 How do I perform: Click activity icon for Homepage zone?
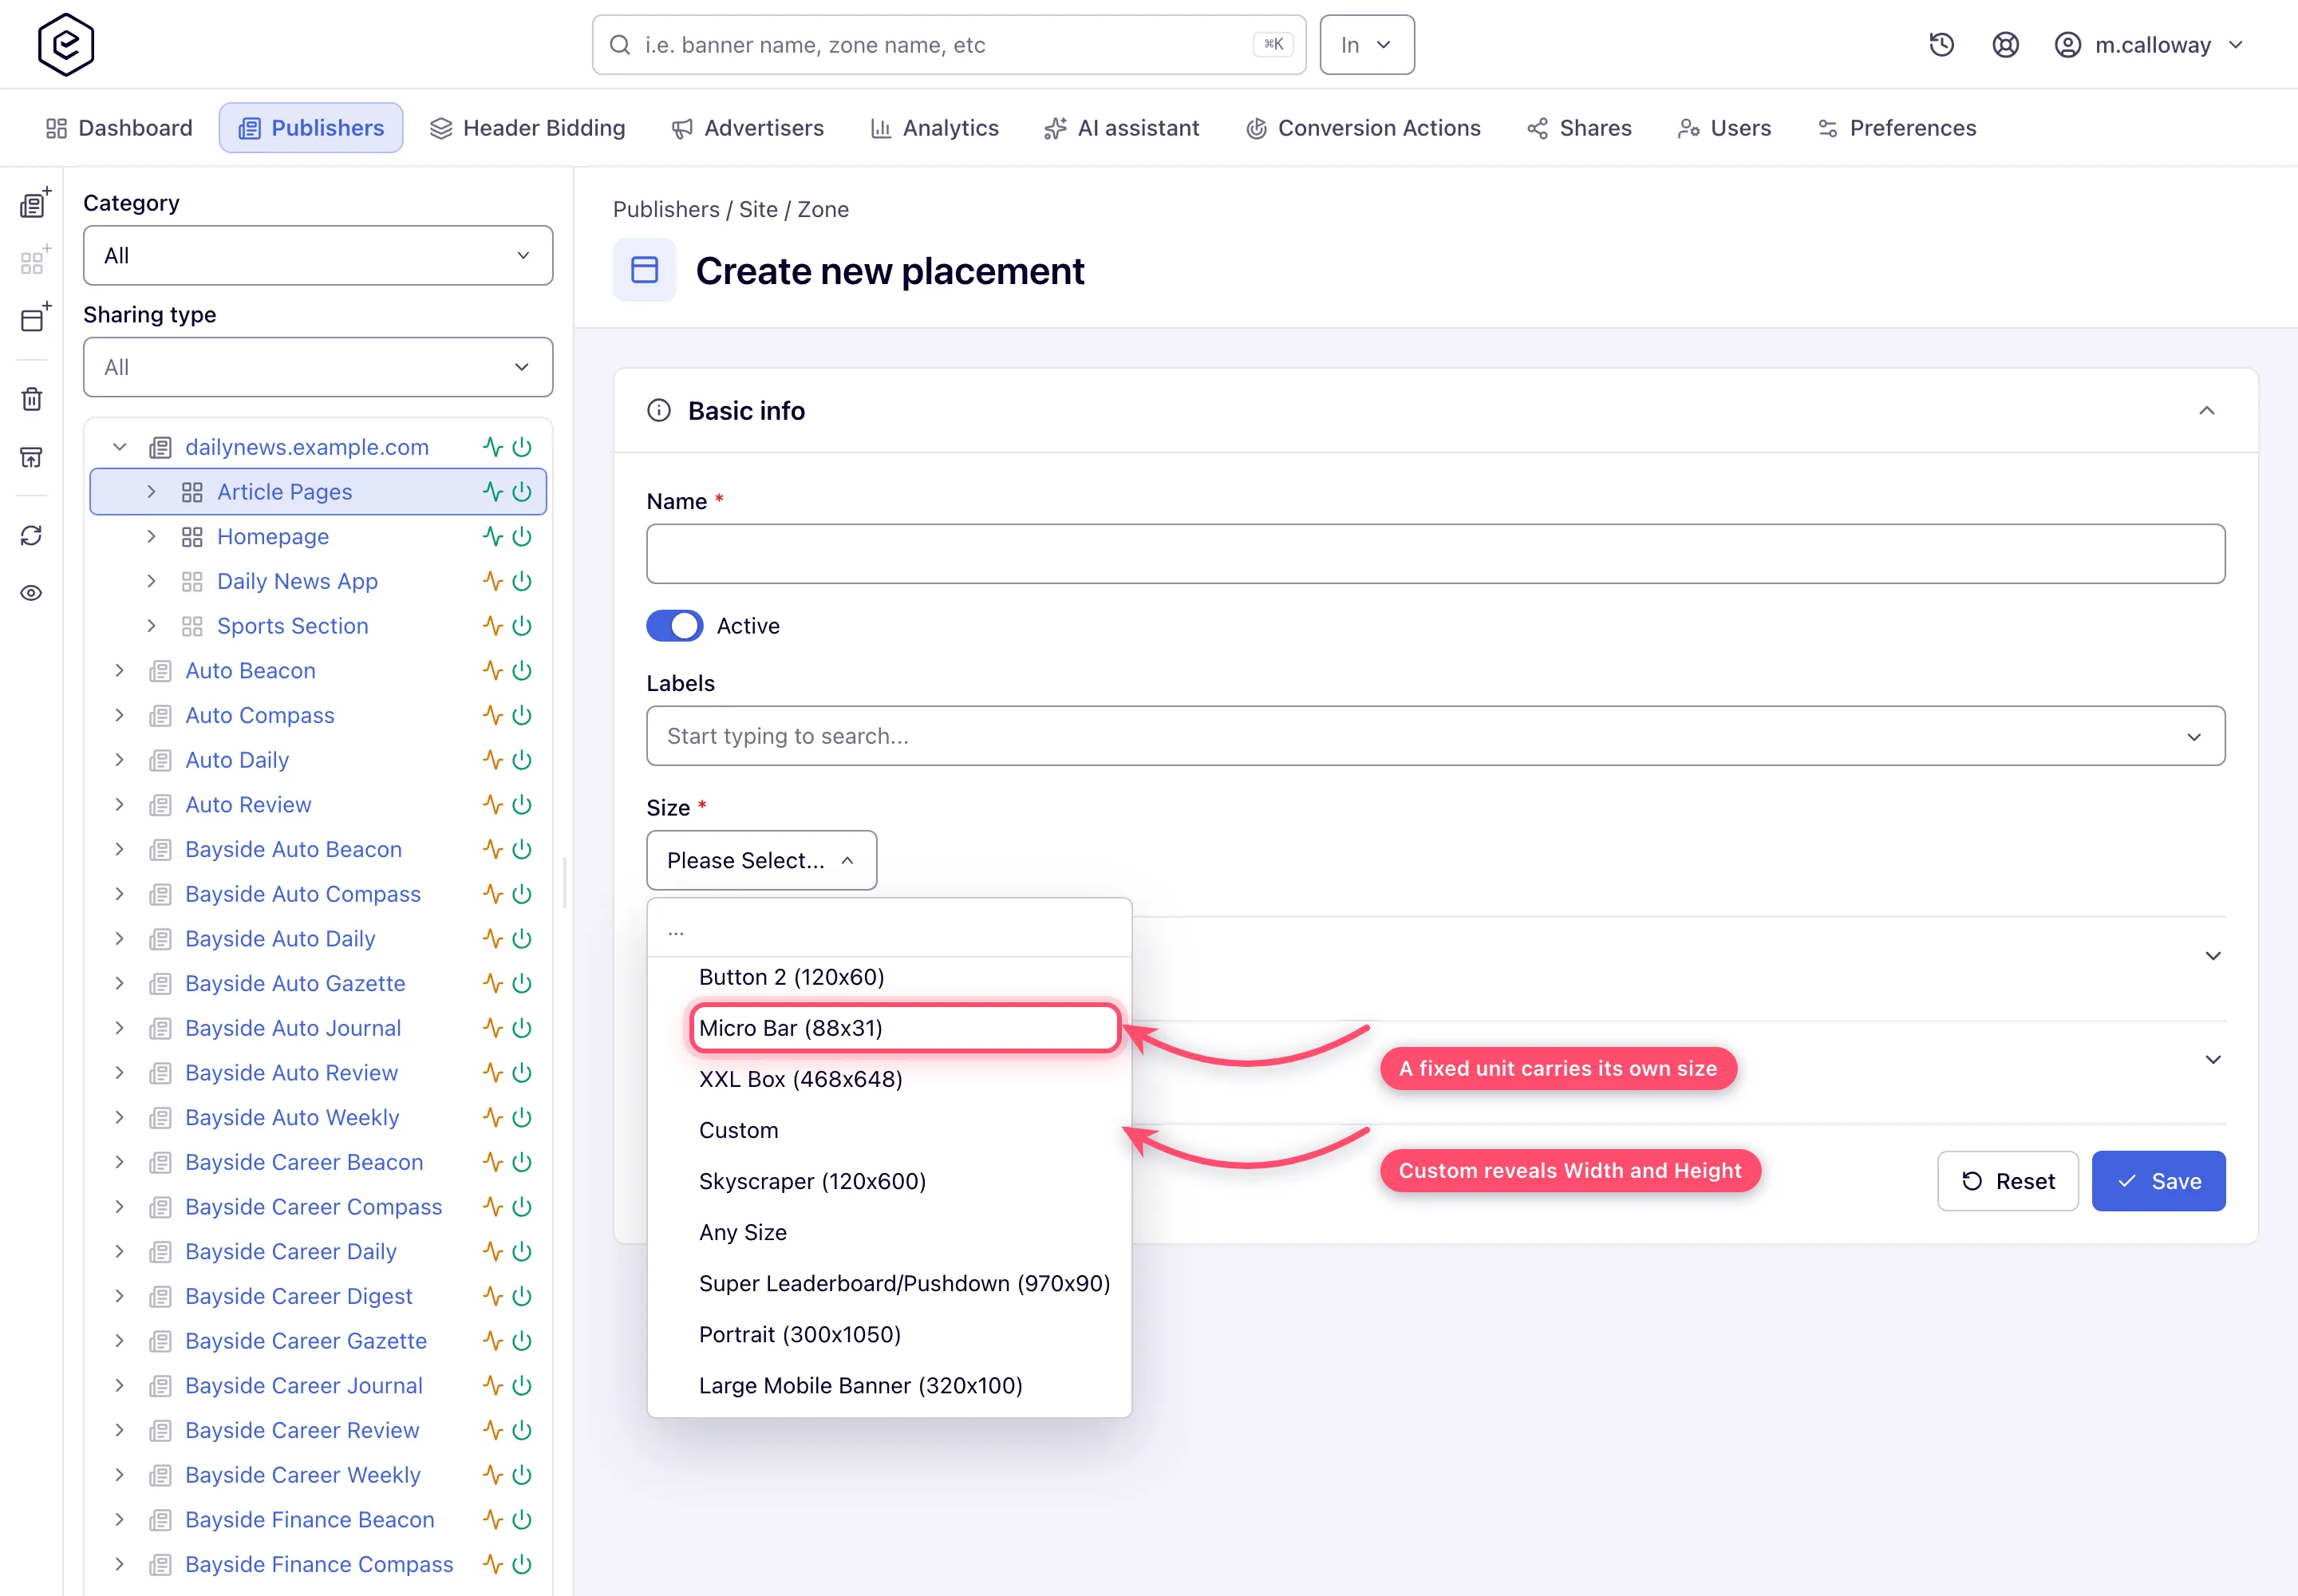point(492,537)
